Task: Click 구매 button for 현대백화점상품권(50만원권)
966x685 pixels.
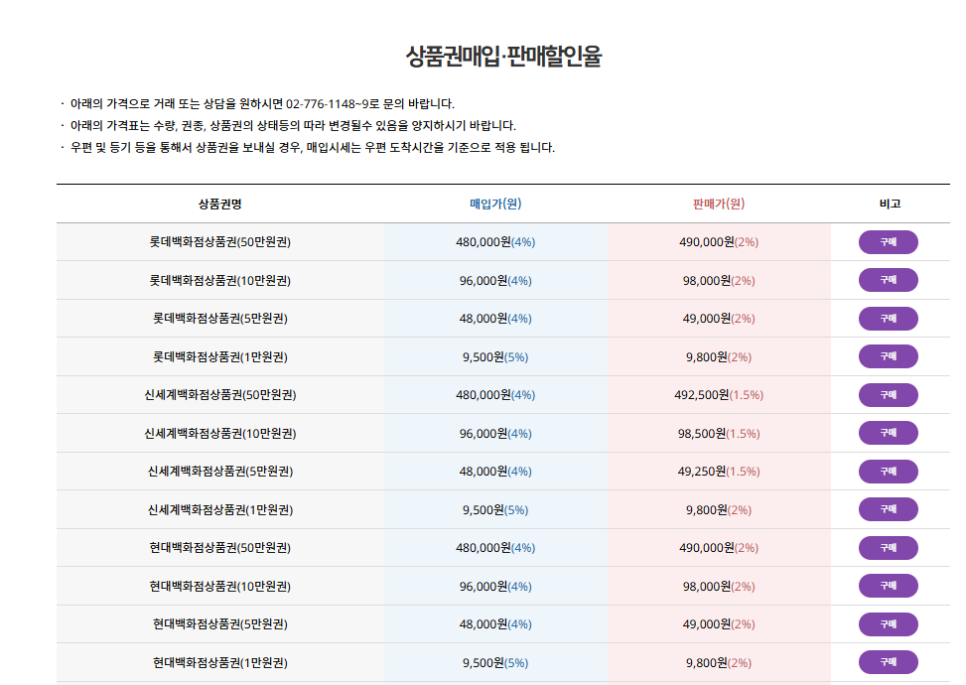Action: tap(888, 548)
